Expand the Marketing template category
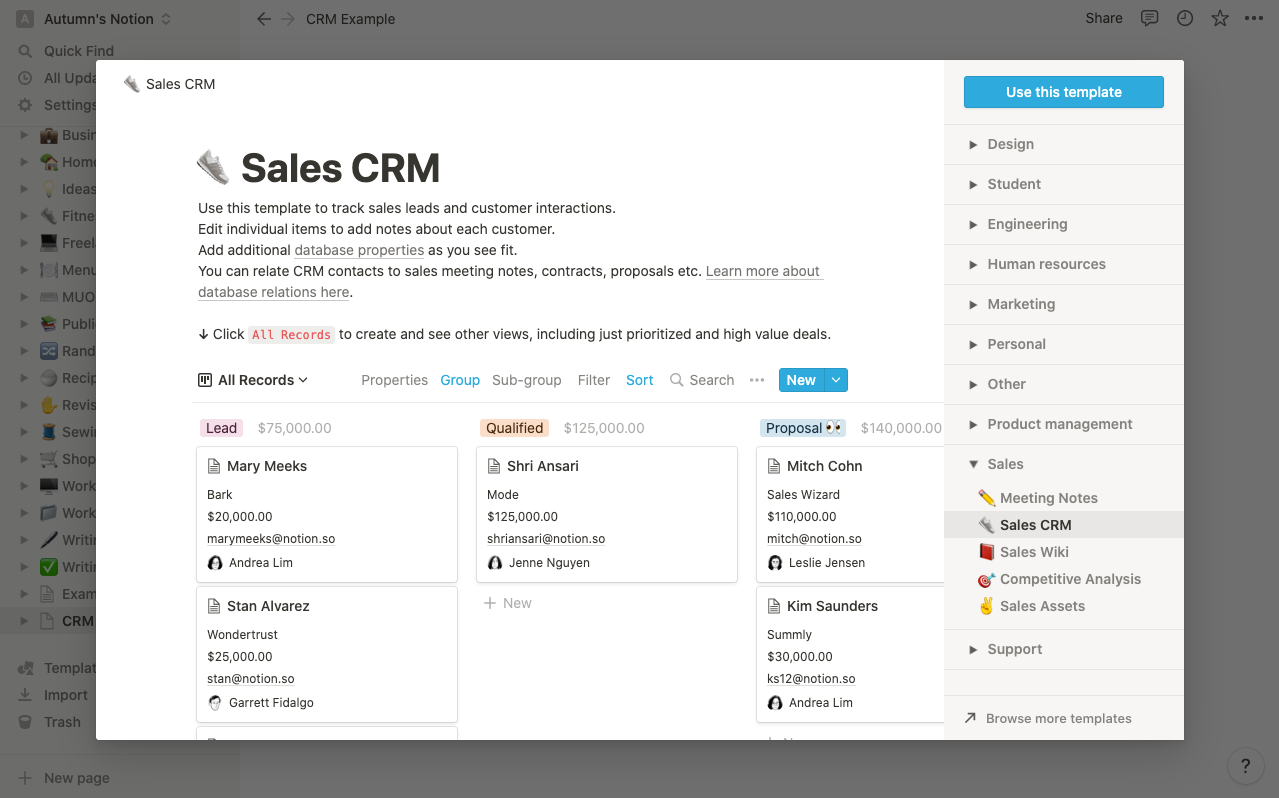The image size is (1279, 798). pyautogui.click(x=973, y=304)
